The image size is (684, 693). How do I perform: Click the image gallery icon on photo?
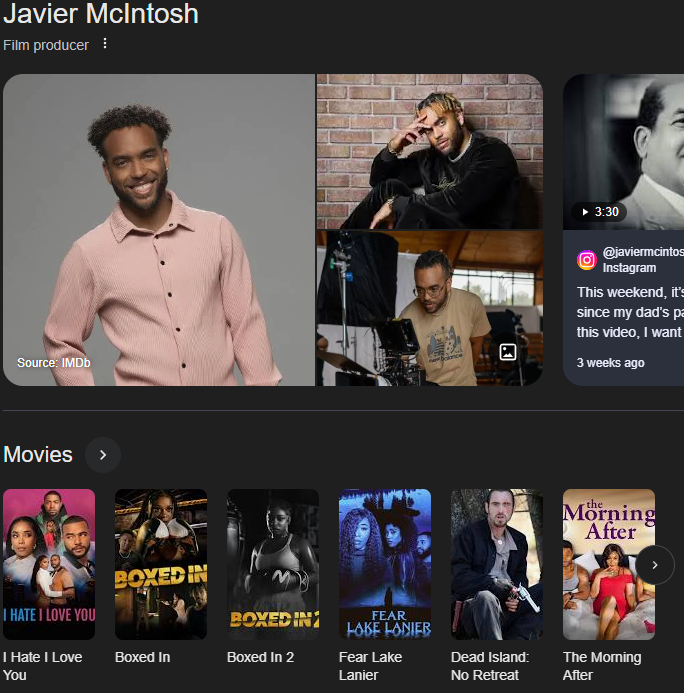coord(508,352)
